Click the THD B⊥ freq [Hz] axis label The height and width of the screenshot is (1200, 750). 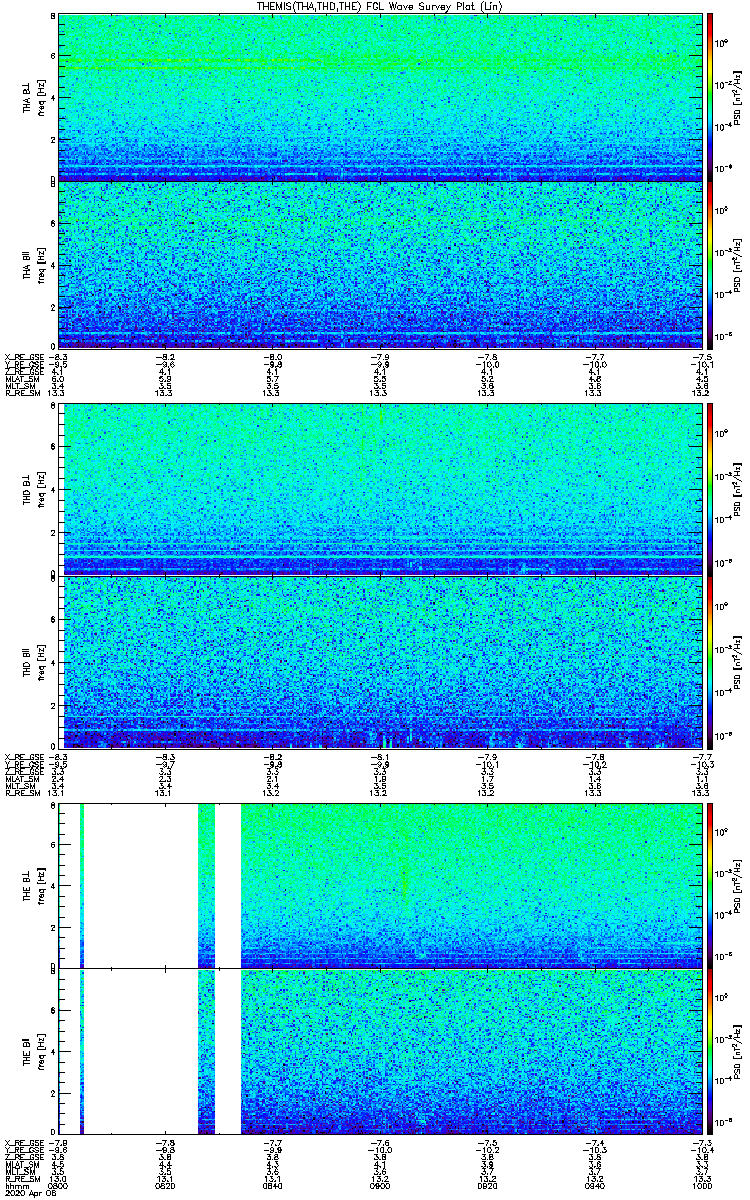[x=40, y=489]
